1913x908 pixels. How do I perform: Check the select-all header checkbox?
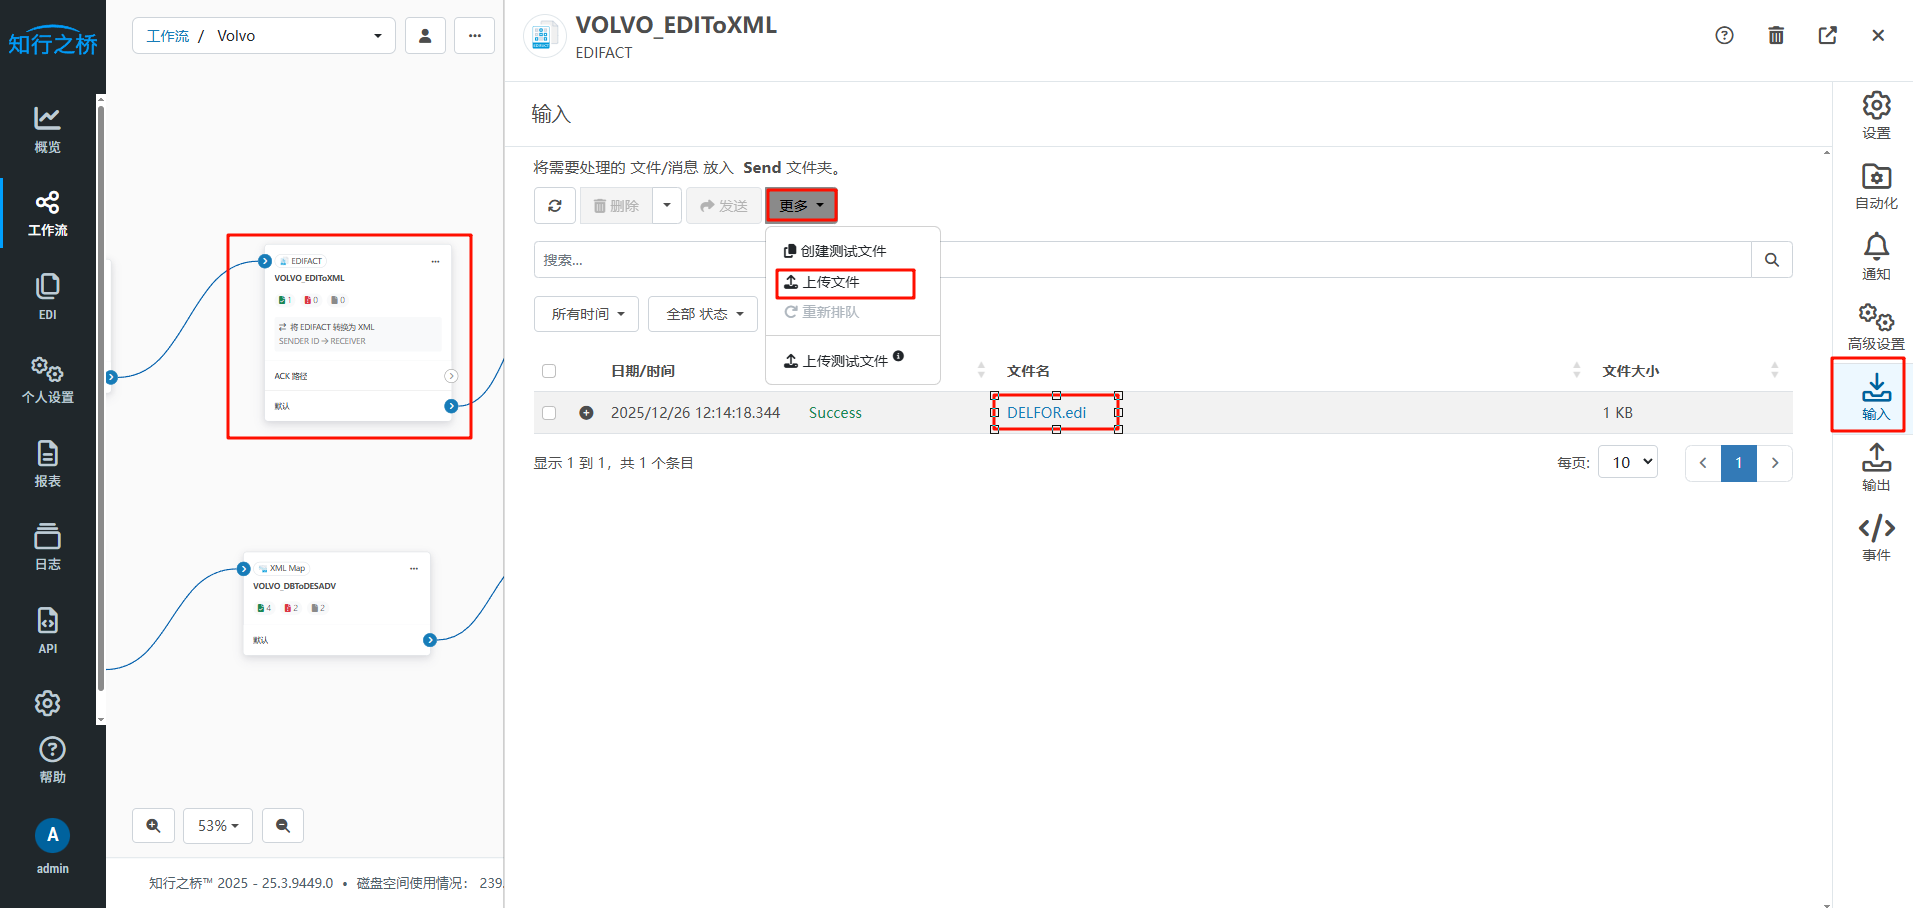[549, 371]
